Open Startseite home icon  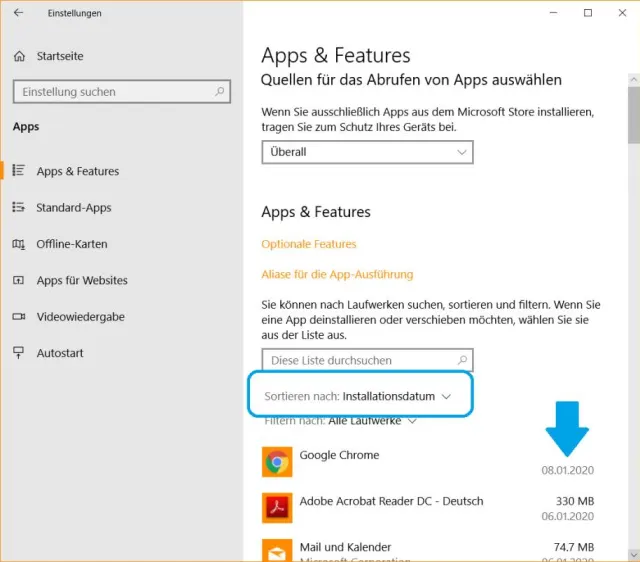point(18,56)
